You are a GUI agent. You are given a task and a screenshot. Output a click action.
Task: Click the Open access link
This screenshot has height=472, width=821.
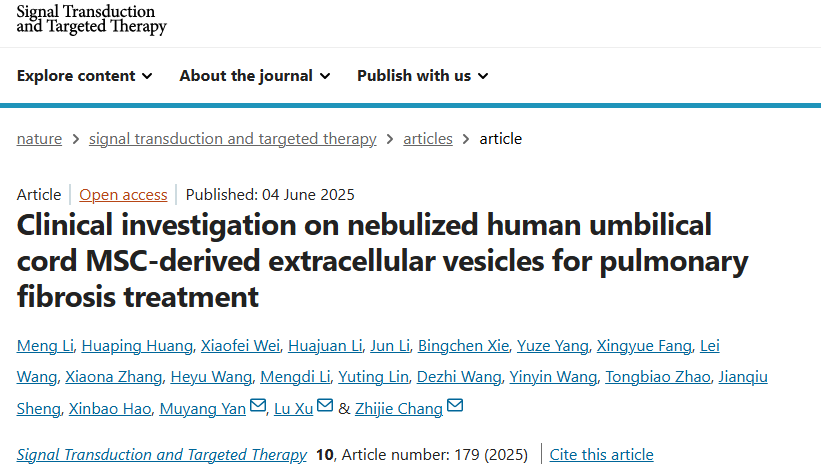(123, 195)
